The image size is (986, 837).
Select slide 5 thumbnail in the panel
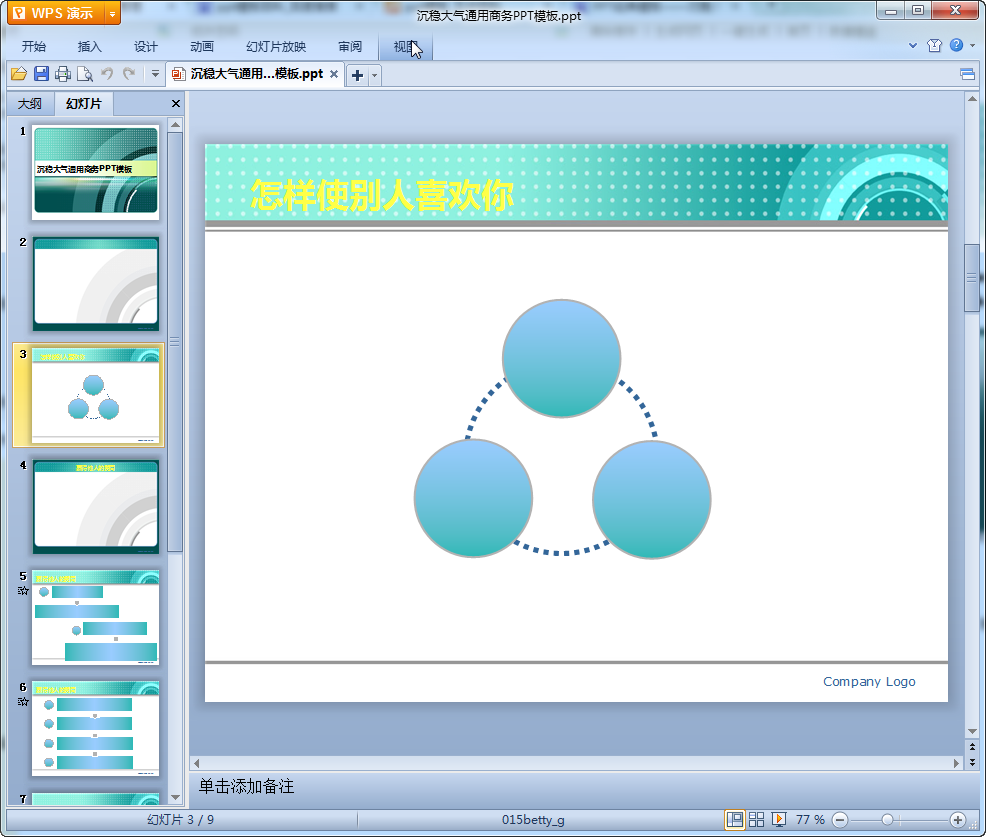(95, 617)
